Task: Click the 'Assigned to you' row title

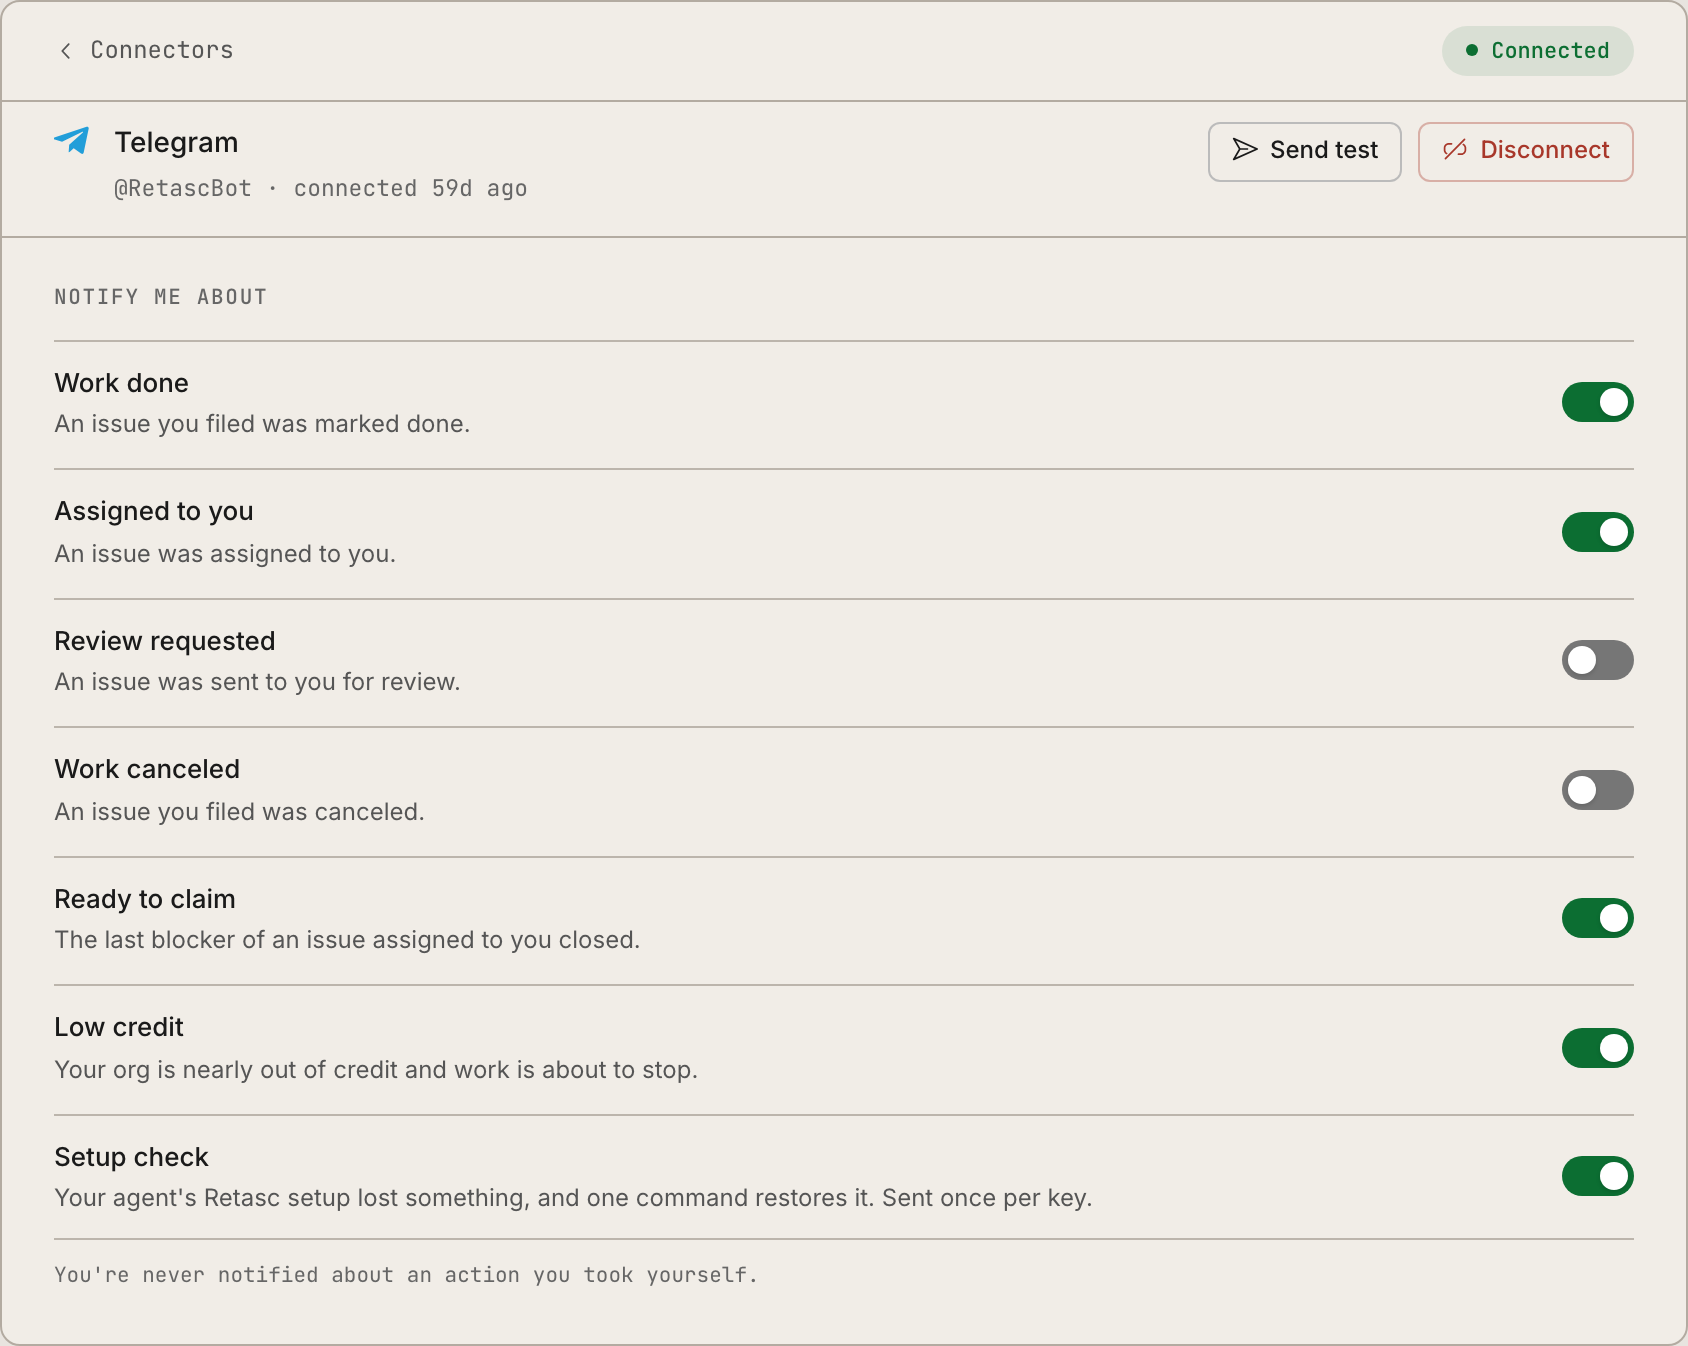Action: point(154,511)
